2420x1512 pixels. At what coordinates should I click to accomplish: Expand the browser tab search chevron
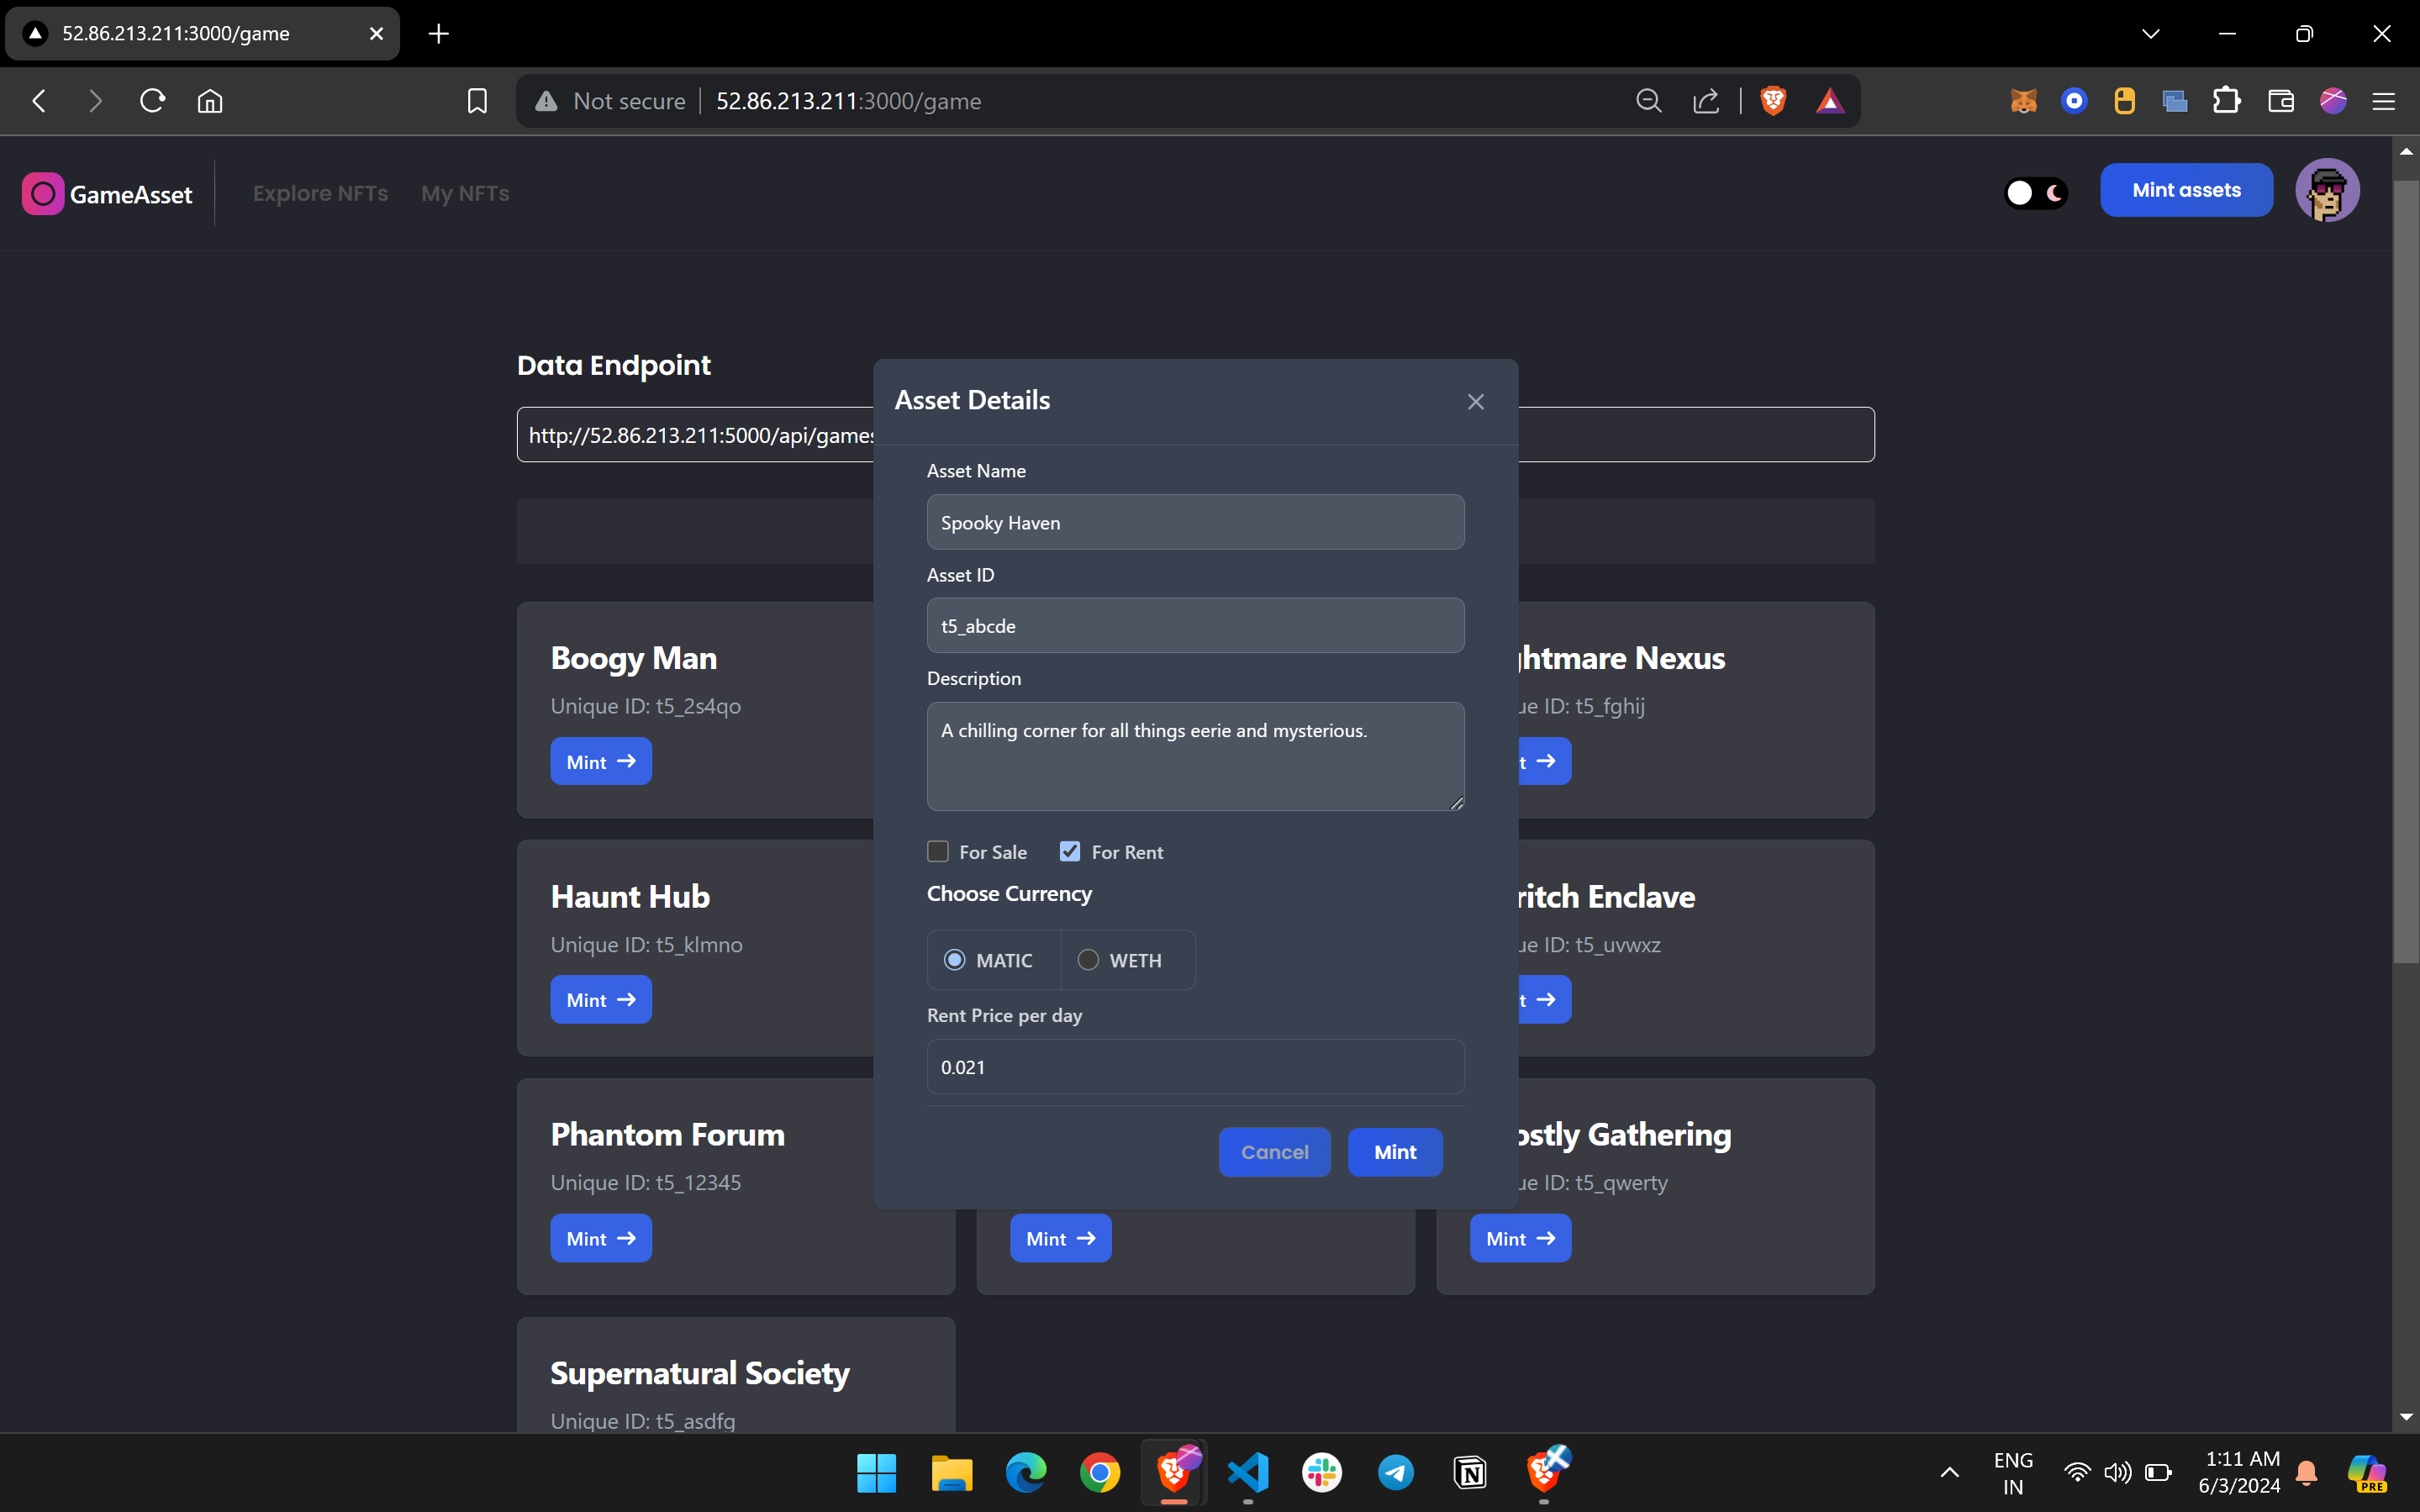click(x=2150, y=34)
